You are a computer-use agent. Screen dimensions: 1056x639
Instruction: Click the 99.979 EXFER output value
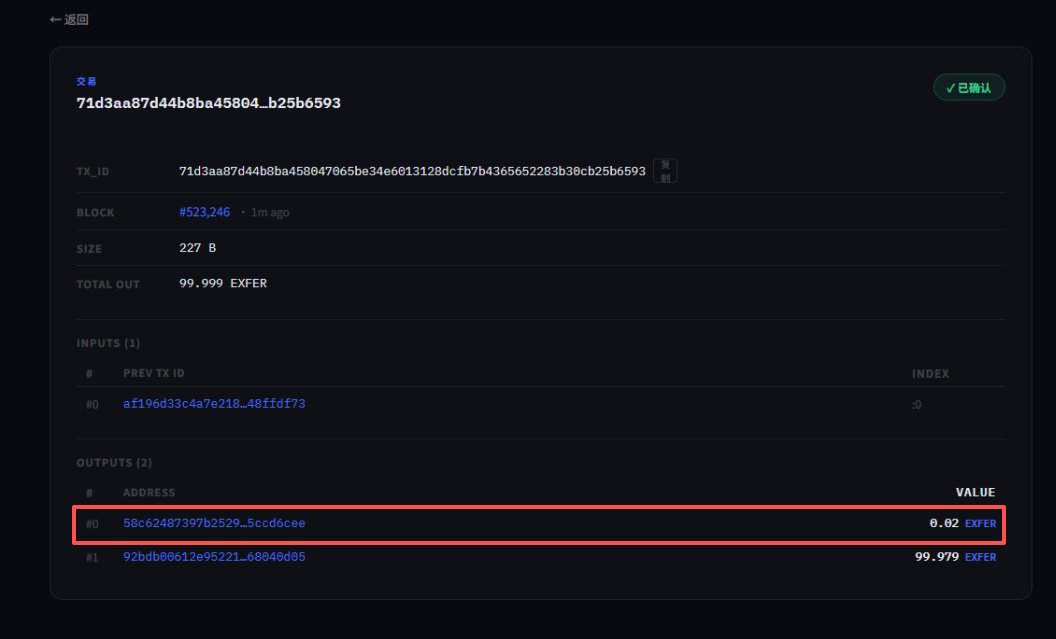pos(955,557)
